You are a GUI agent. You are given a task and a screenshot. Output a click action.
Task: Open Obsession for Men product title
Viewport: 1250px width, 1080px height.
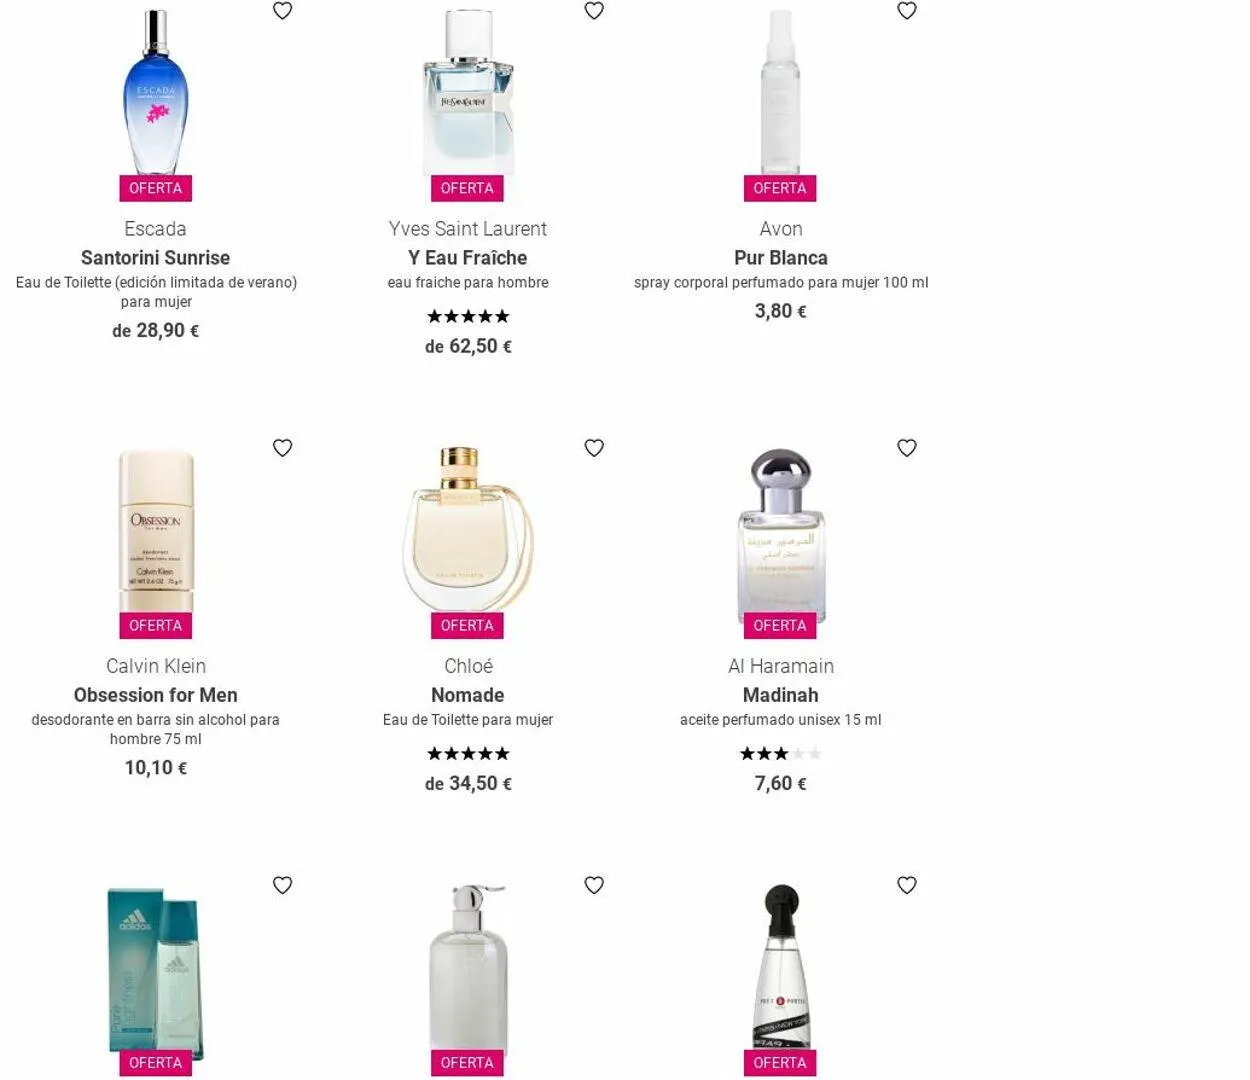(x=155, y=695)
